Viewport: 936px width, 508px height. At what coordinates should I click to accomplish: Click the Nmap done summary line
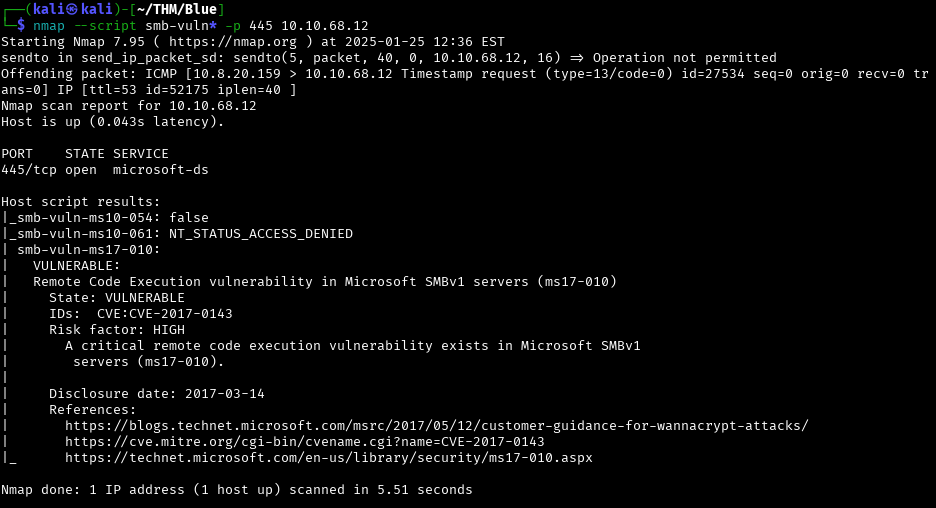tap(236, 490)
